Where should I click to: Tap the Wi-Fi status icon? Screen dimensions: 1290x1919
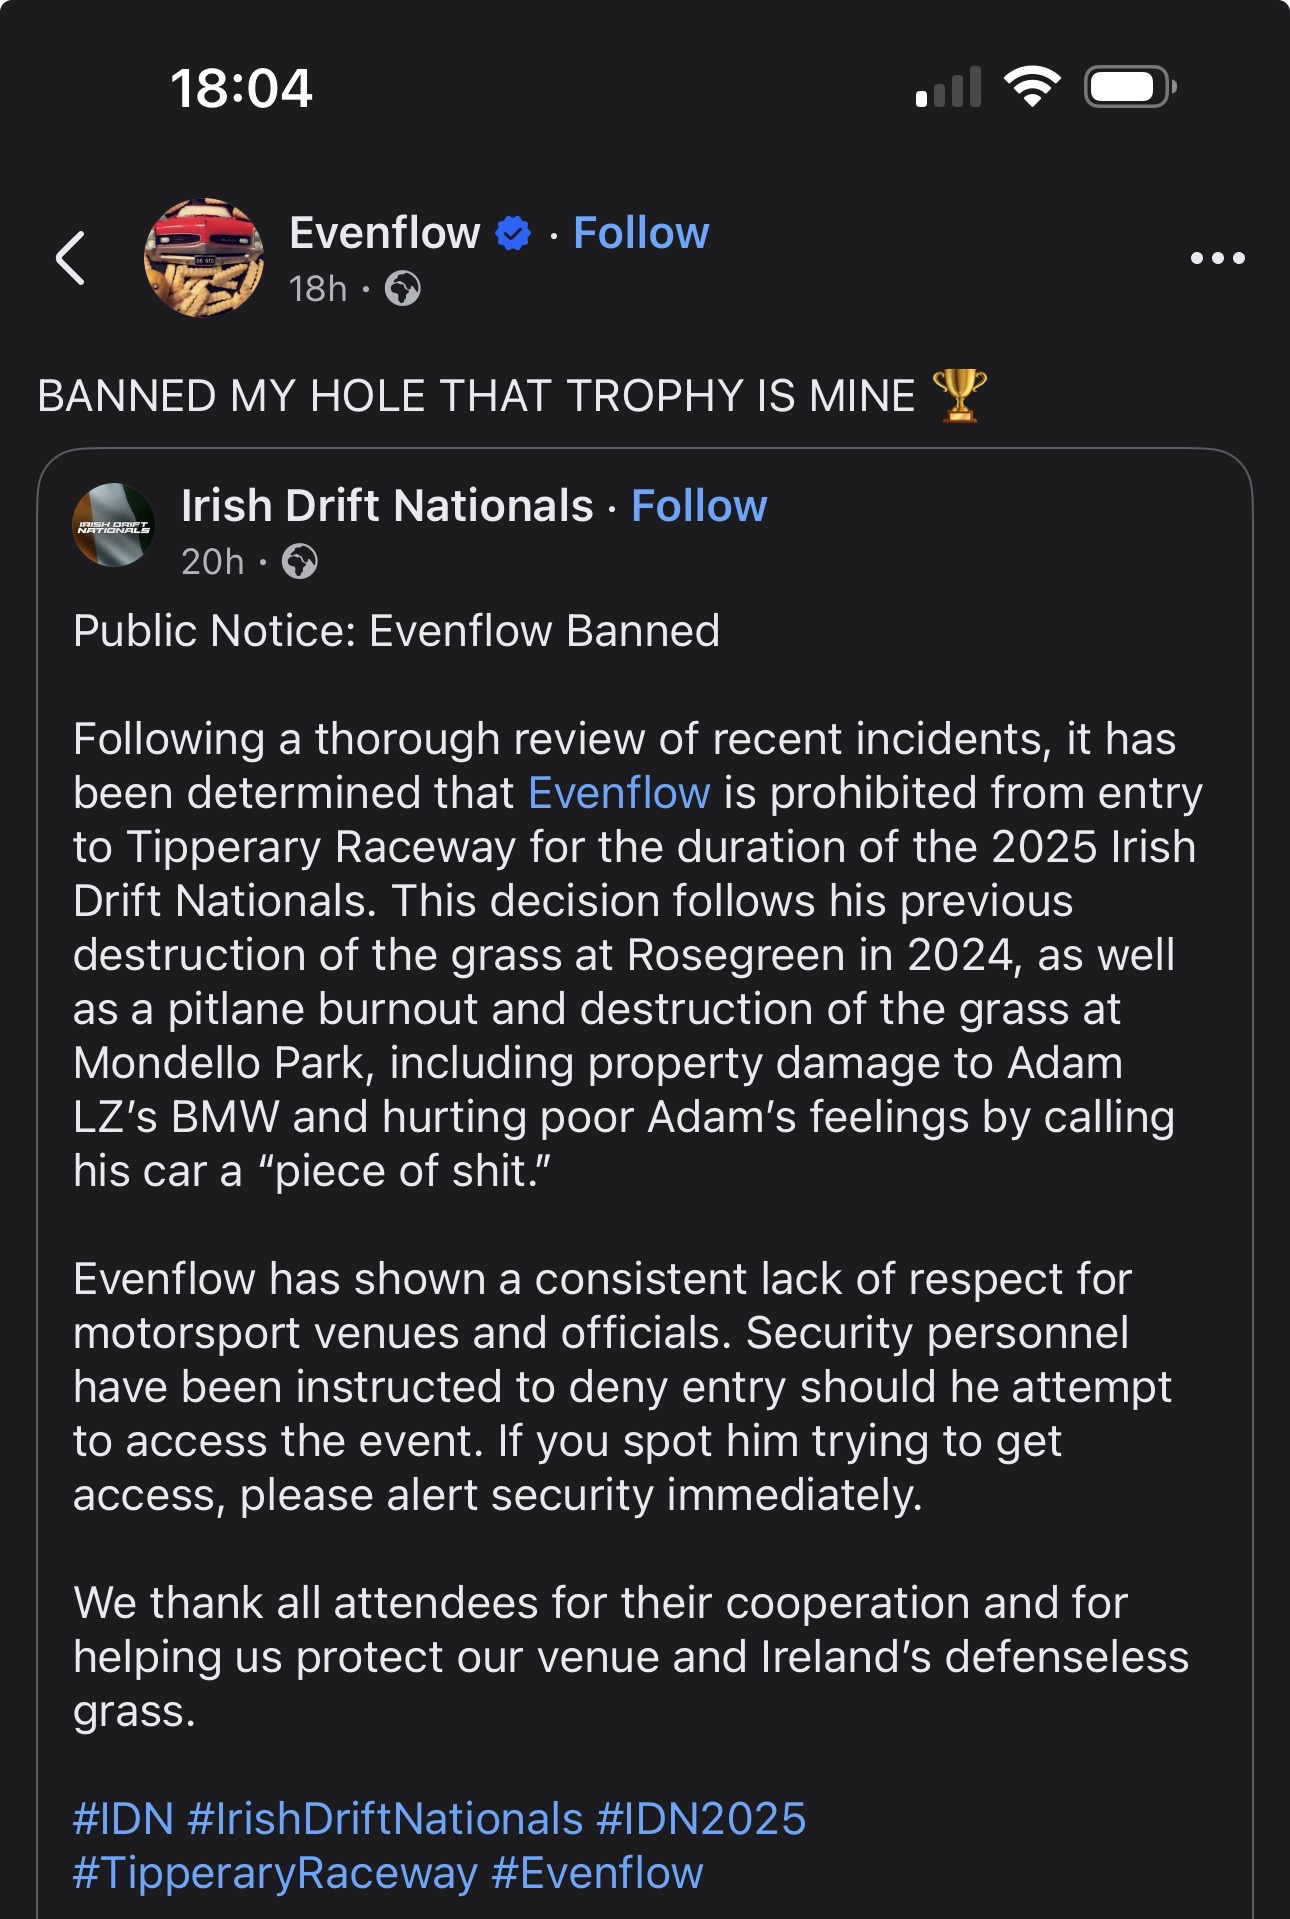coord(1032,87)
